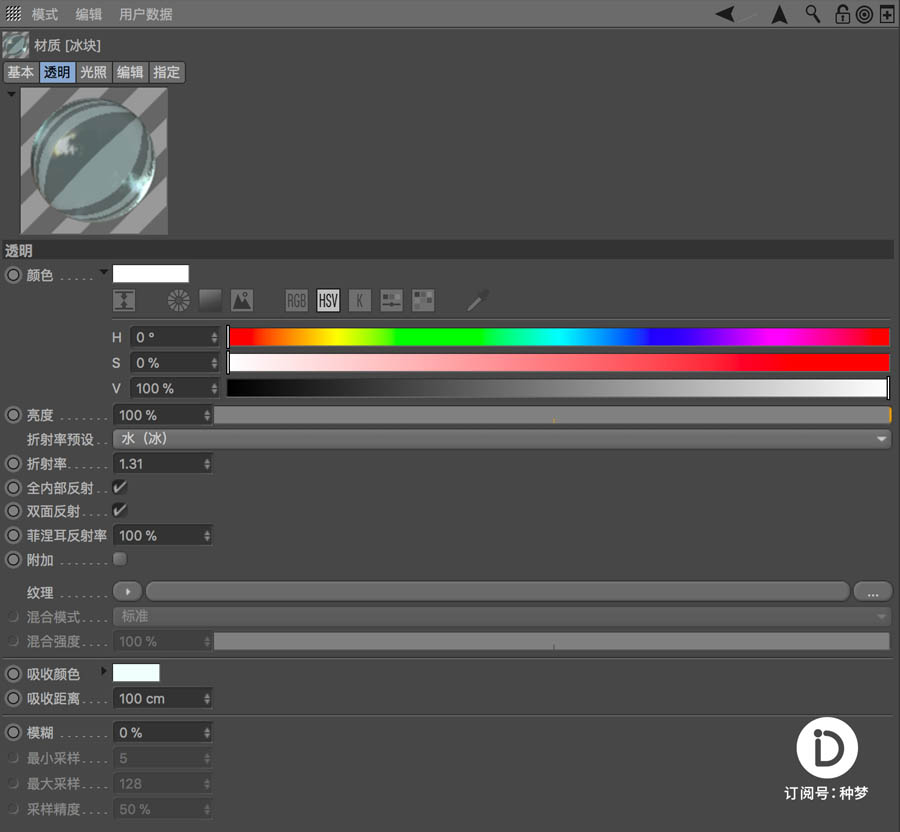Click the up arrow navigation icon
The height and width of the screenshot is (832, 900).
779,14
